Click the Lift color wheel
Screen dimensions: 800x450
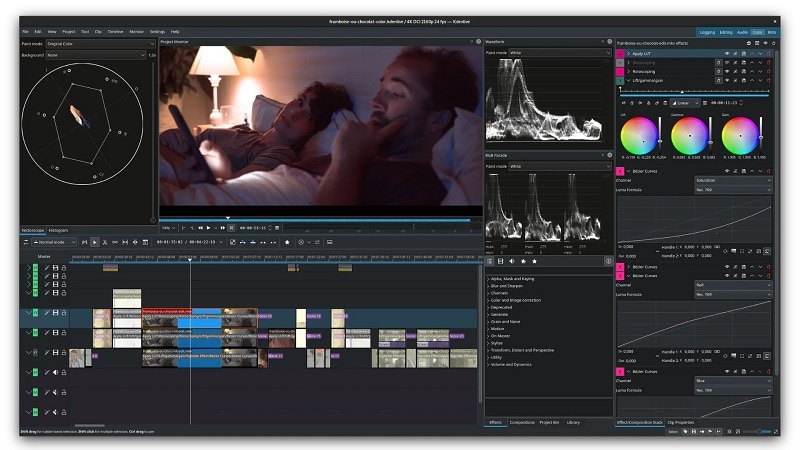pos(638,136)
